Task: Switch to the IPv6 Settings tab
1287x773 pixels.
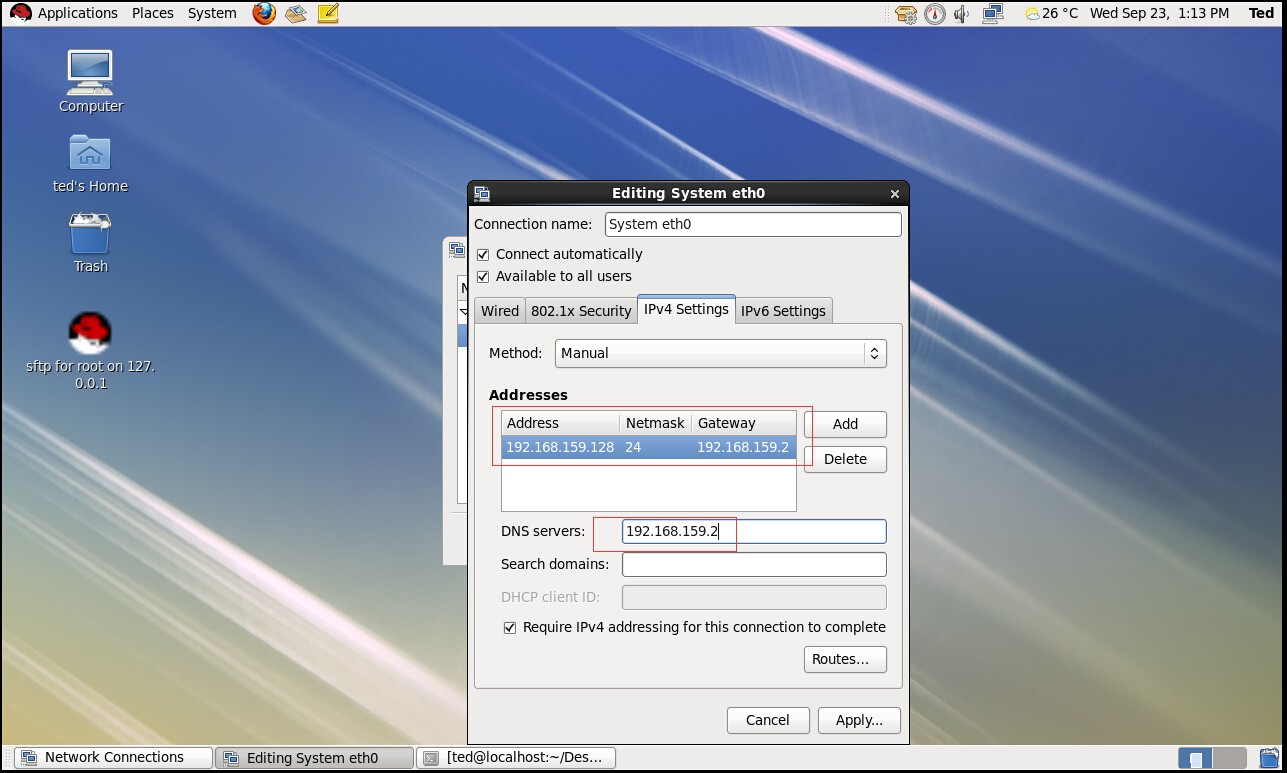Action: [783, 310]
